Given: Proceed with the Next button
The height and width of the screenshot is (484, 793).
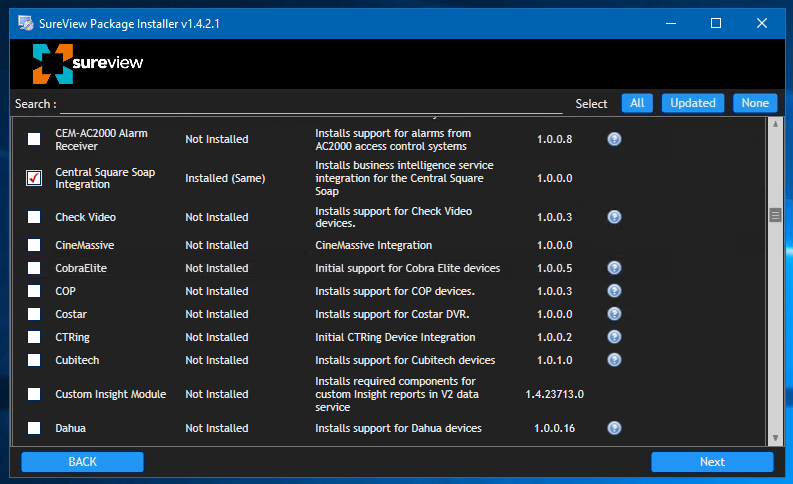Looking at the screenshot, I should click(712, 462).
